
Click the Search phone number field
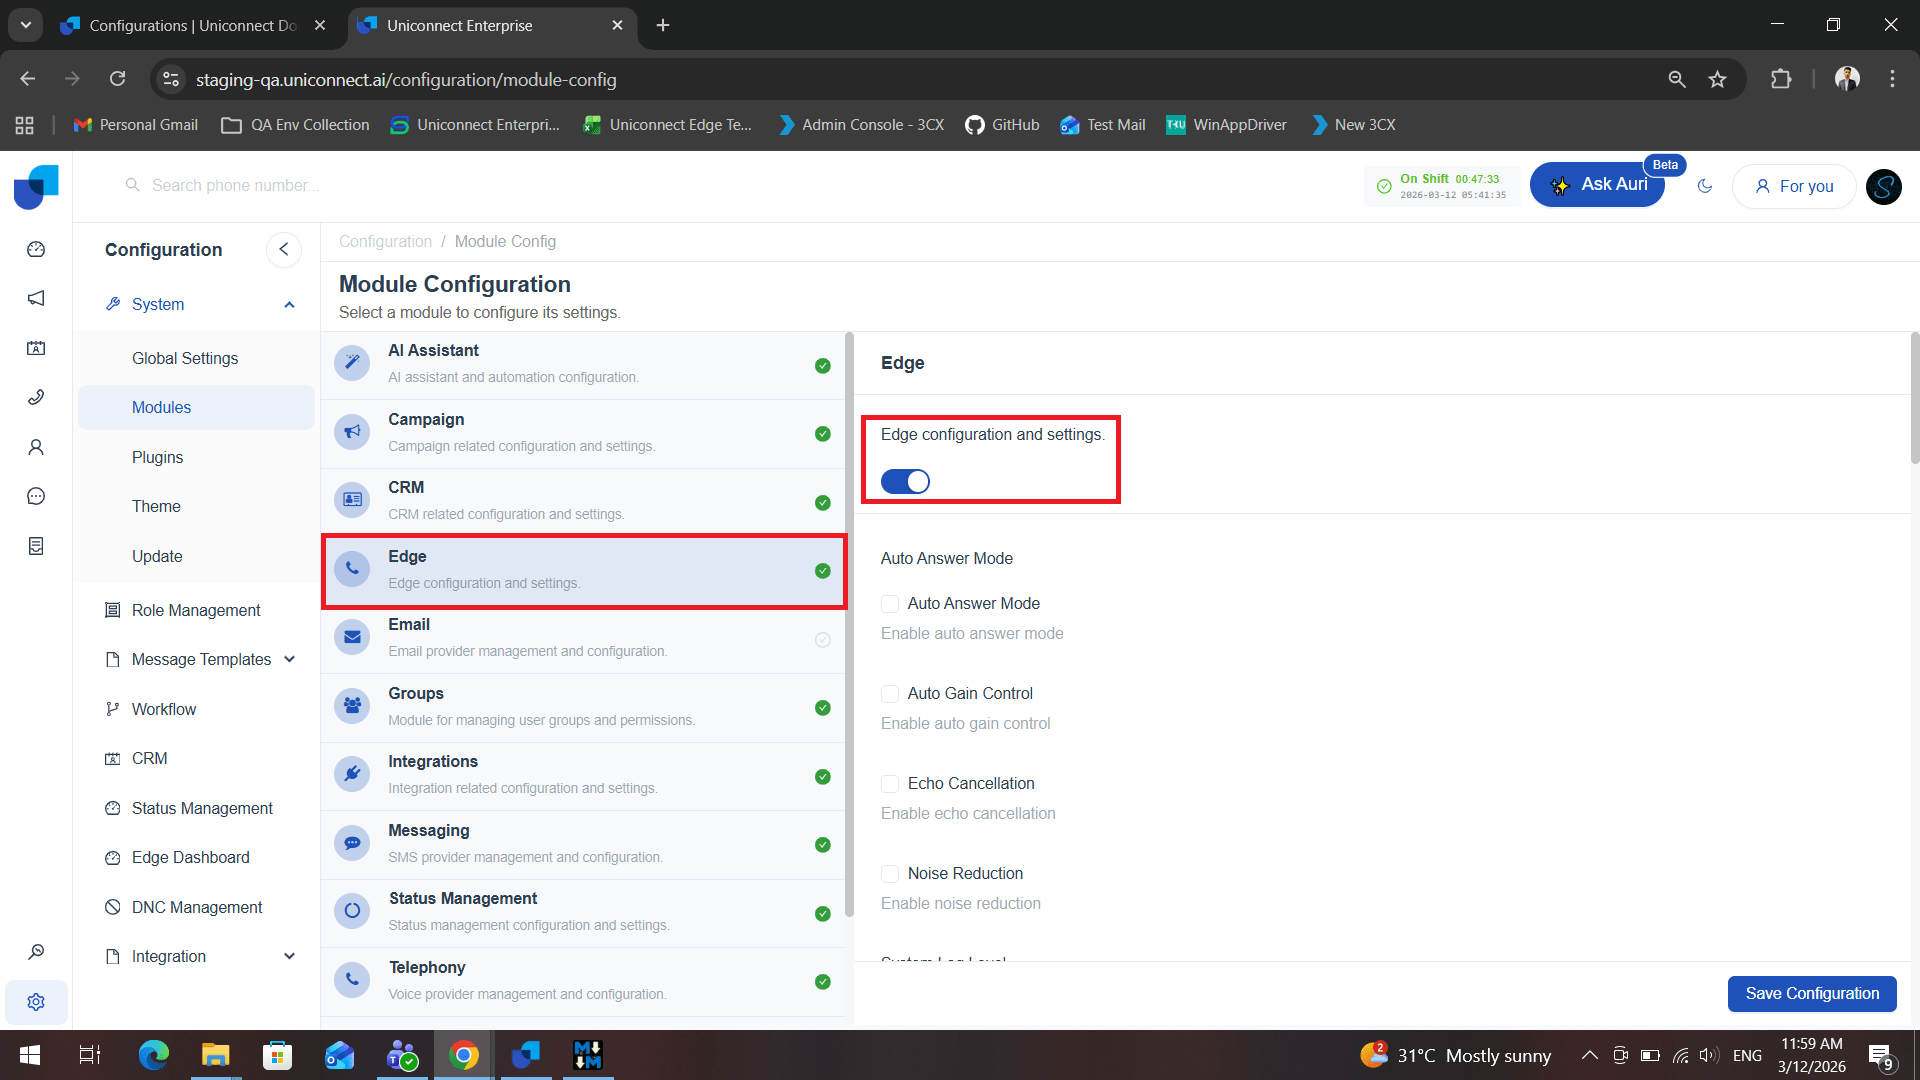(236, 185)
